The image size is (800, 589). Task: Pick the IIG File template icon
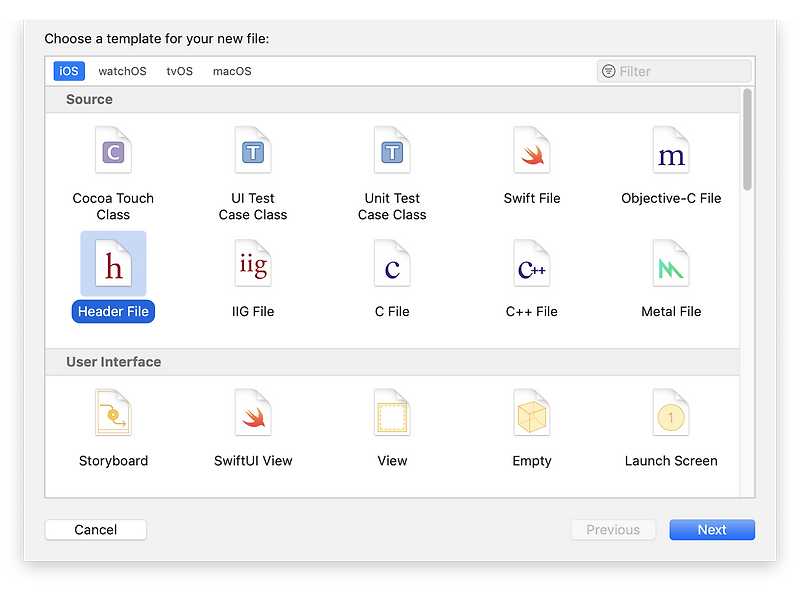tap(253, 264)
